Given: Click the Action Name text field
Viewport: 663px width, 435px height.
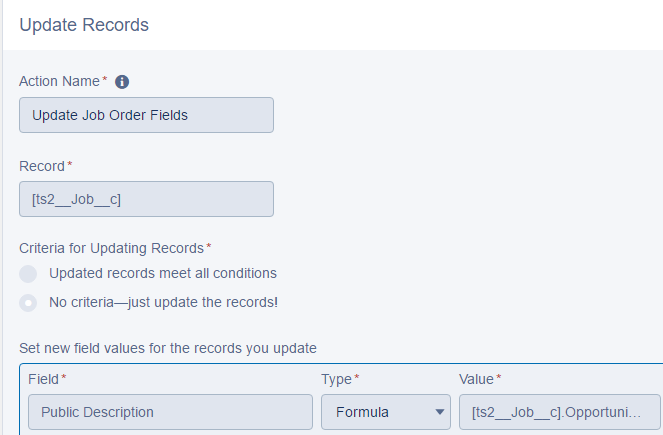Looking at the screenshot, I should click(146, 115).
